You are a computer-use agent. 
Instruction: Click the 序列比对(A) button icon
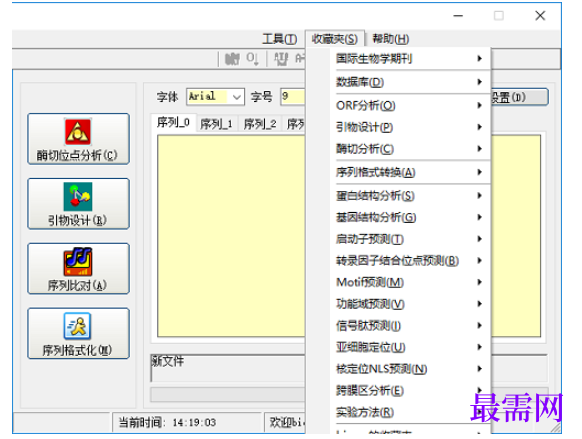(x=78, y=261)
